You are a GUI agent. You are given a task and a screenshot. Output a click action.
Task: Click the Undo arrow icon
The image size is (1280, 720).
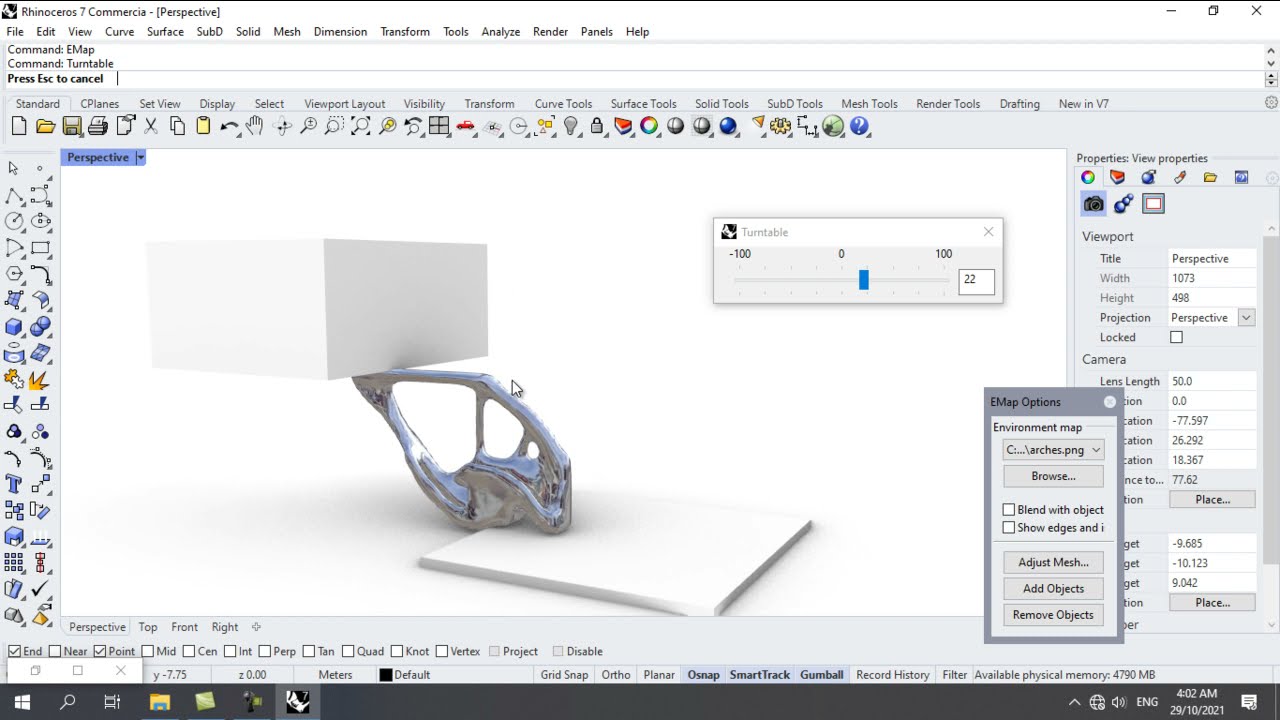coord(230,126)
